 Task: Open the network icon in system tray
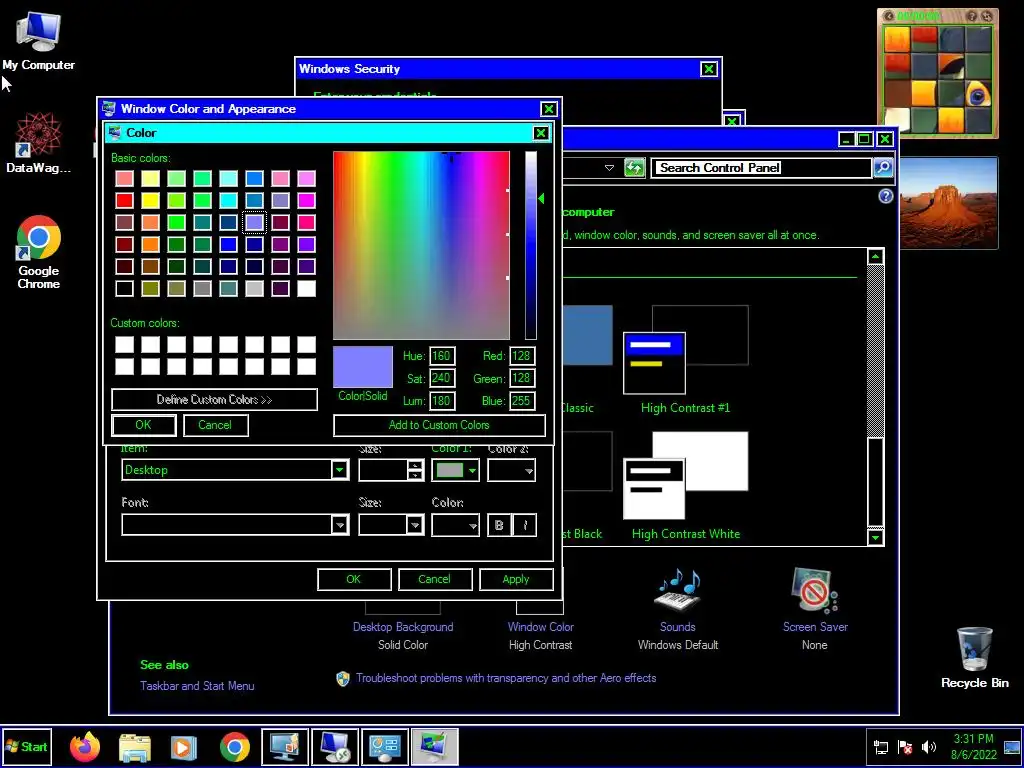[880, 747]
